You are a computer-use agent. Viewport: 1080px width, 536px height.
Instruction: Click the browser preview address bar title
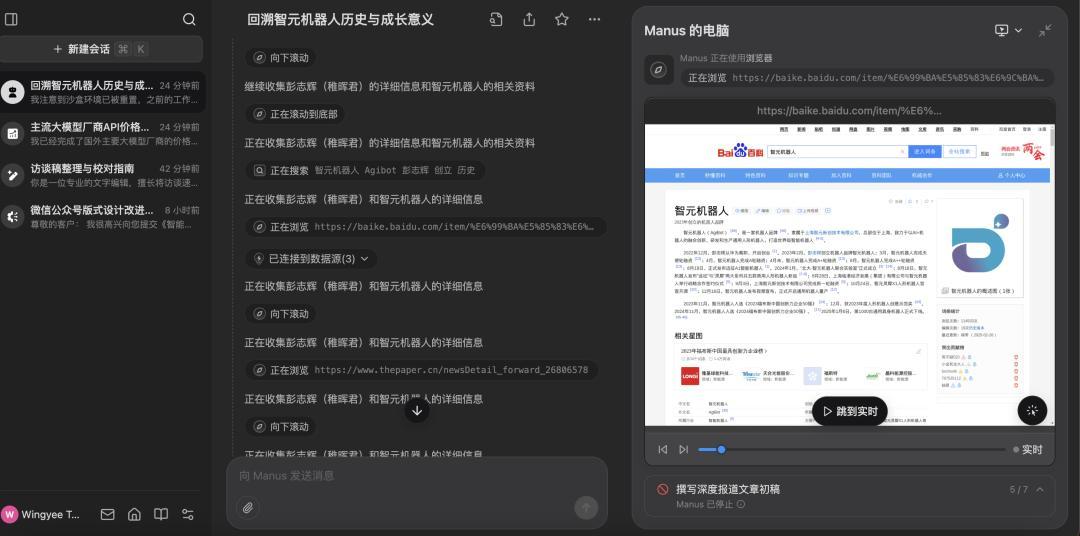click(x=849, y=111)
